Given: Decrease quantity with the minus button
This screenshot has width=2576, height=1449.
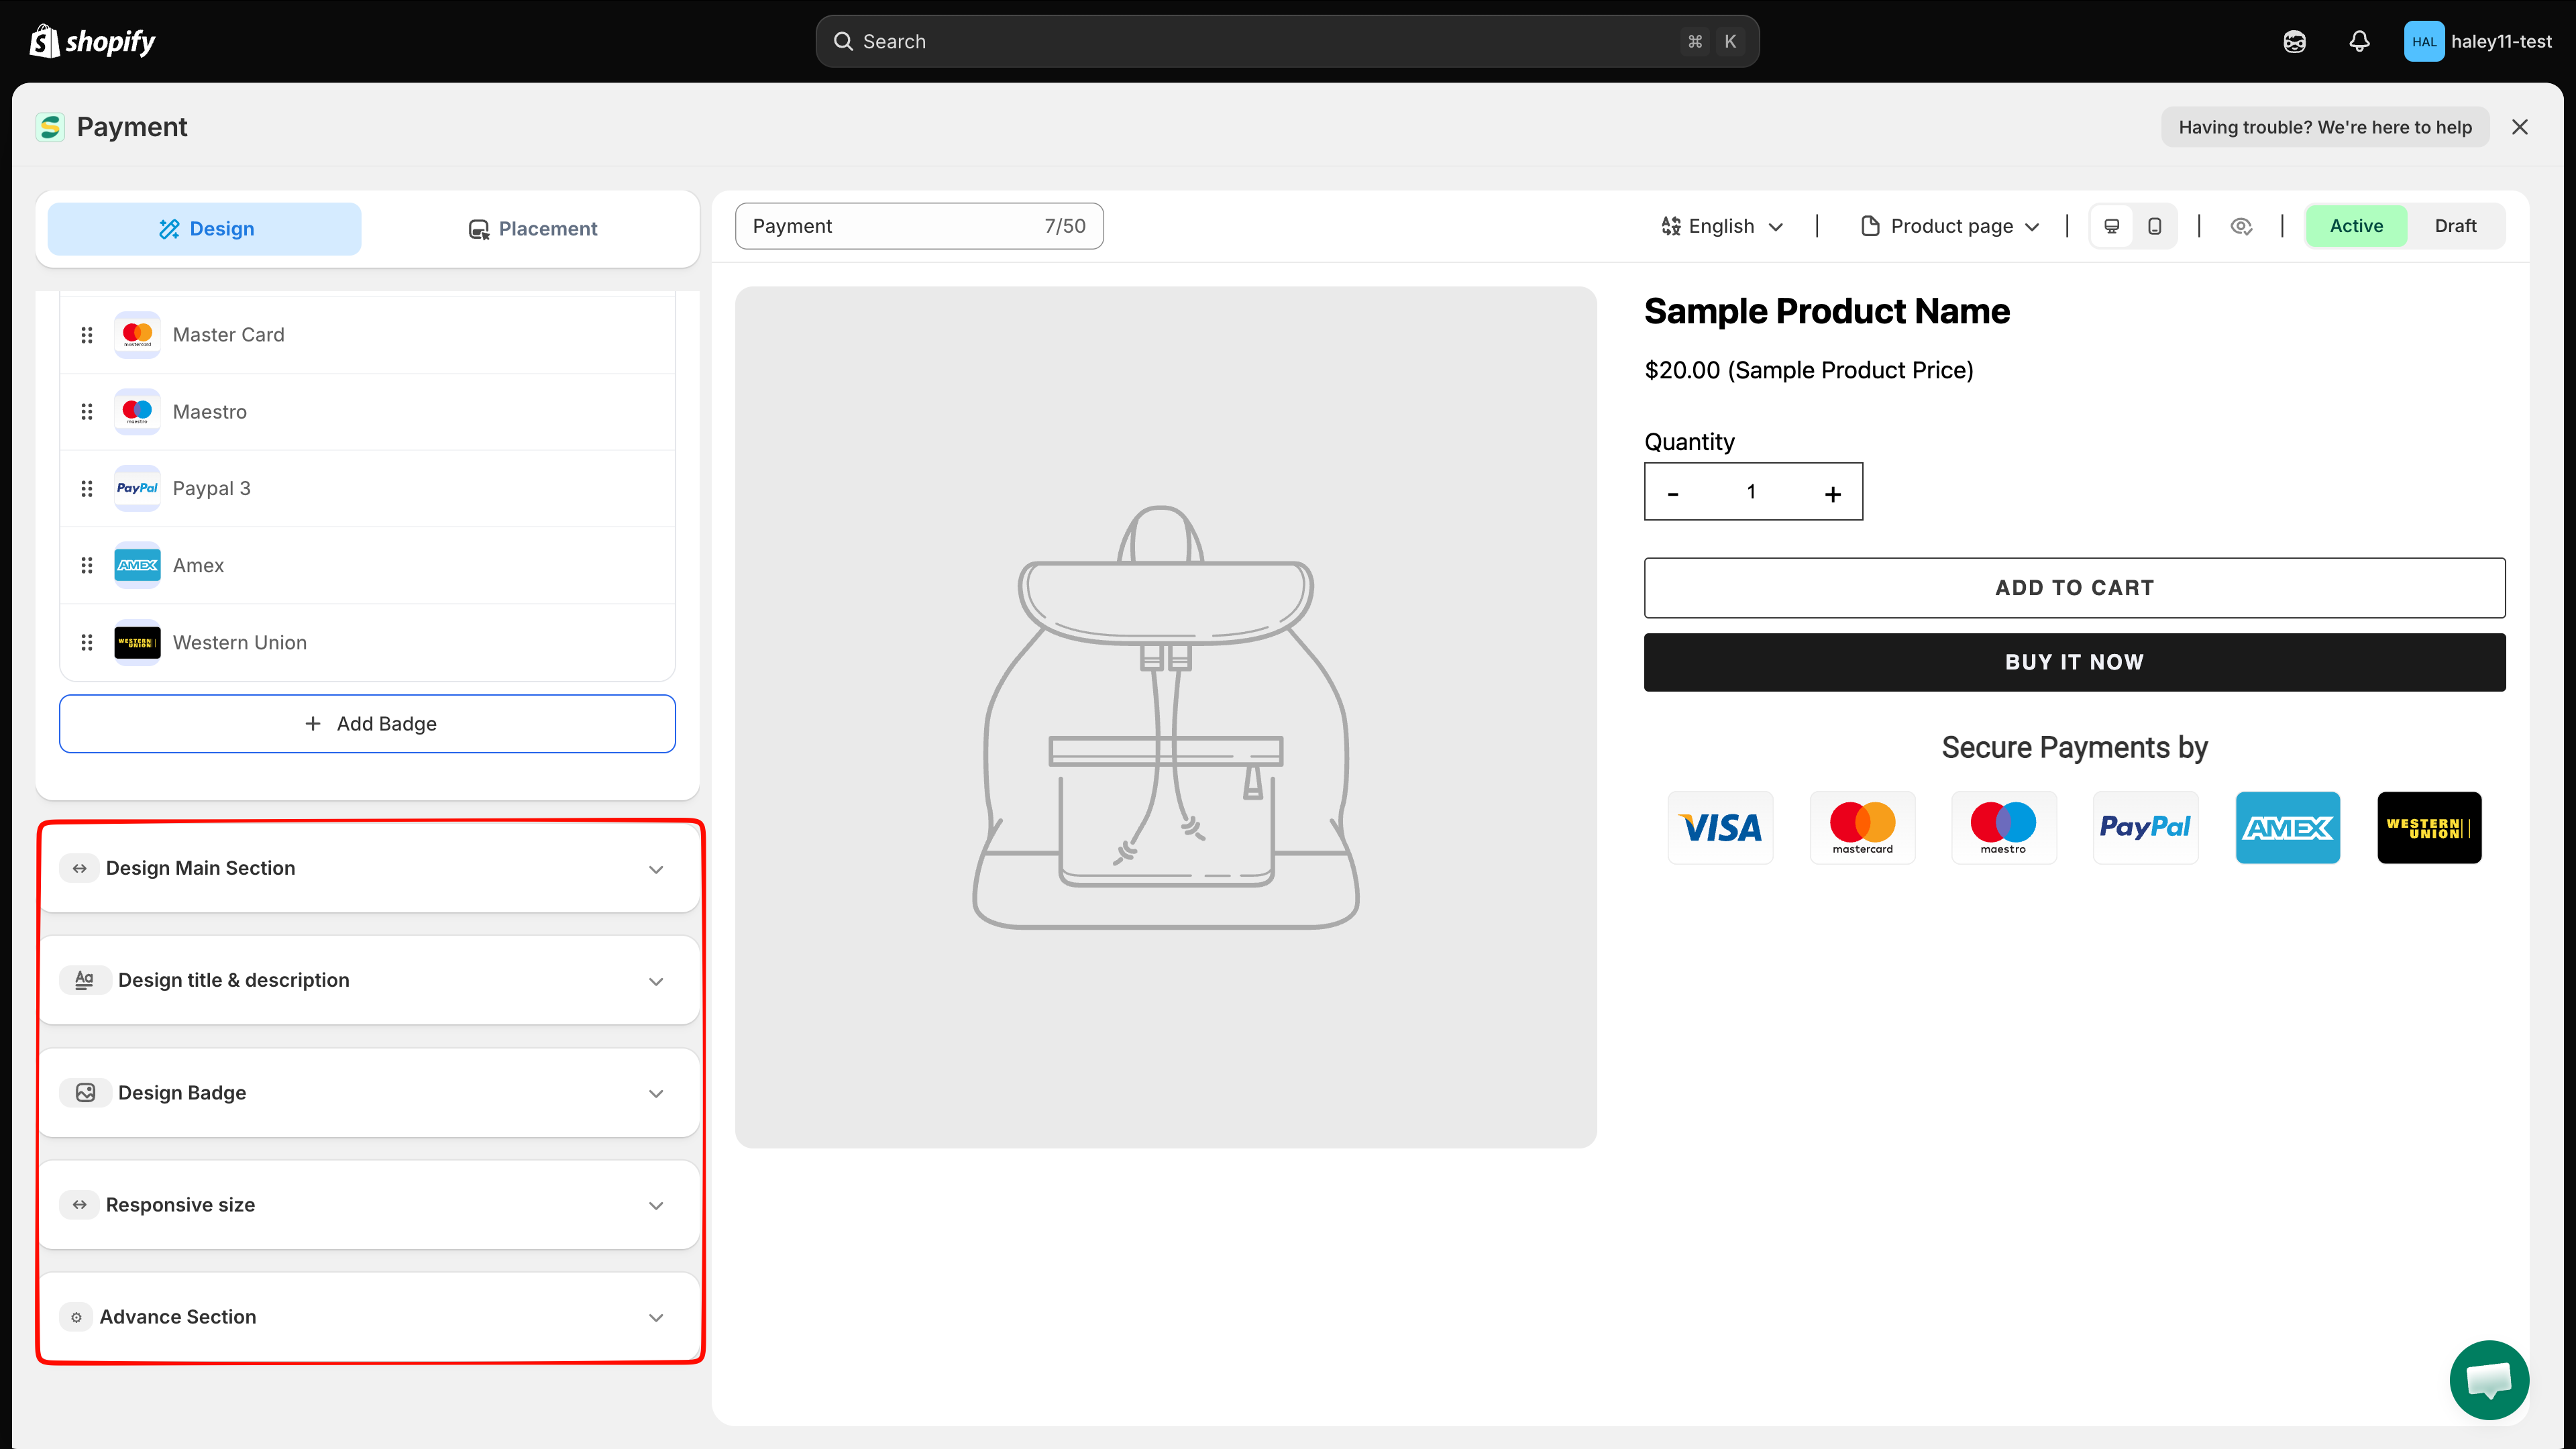Looking at the screenshot, I should tap(1673, 493).
